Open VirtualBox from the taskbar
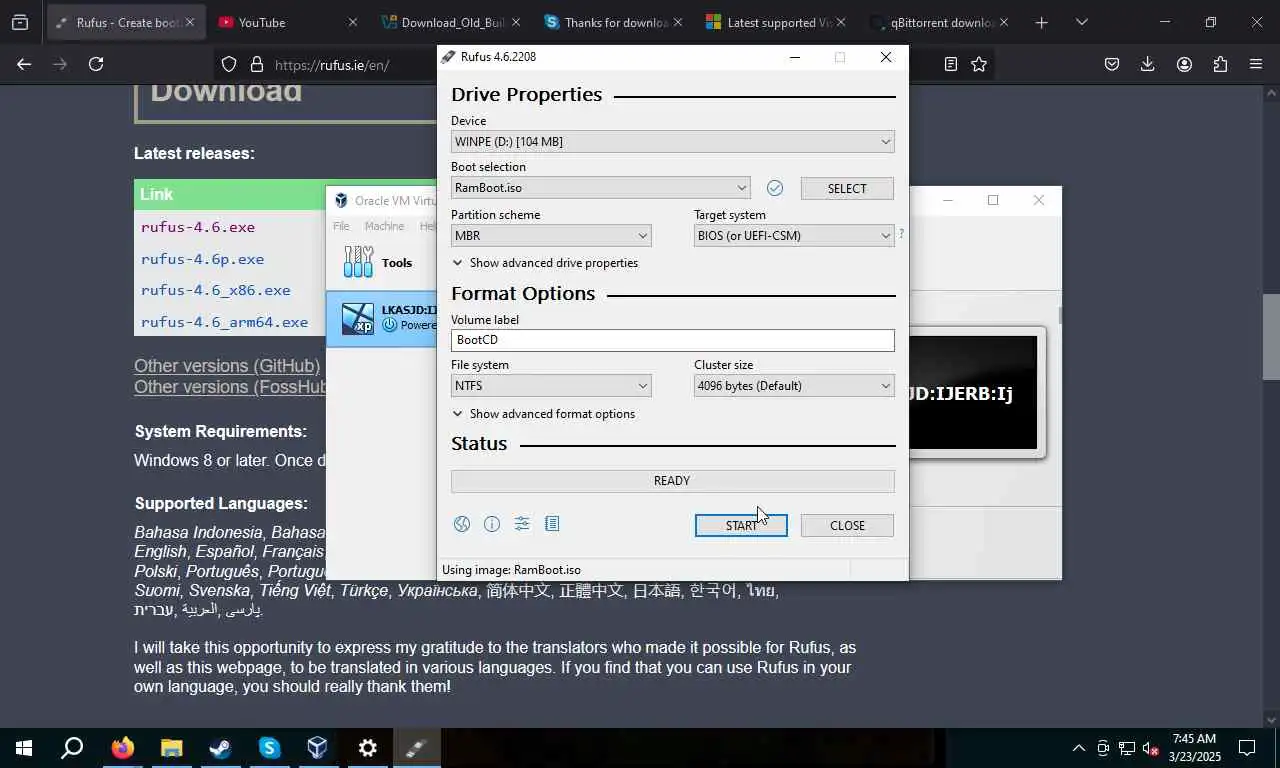Viewport: 1280px width, 768px height. point(318,747)
